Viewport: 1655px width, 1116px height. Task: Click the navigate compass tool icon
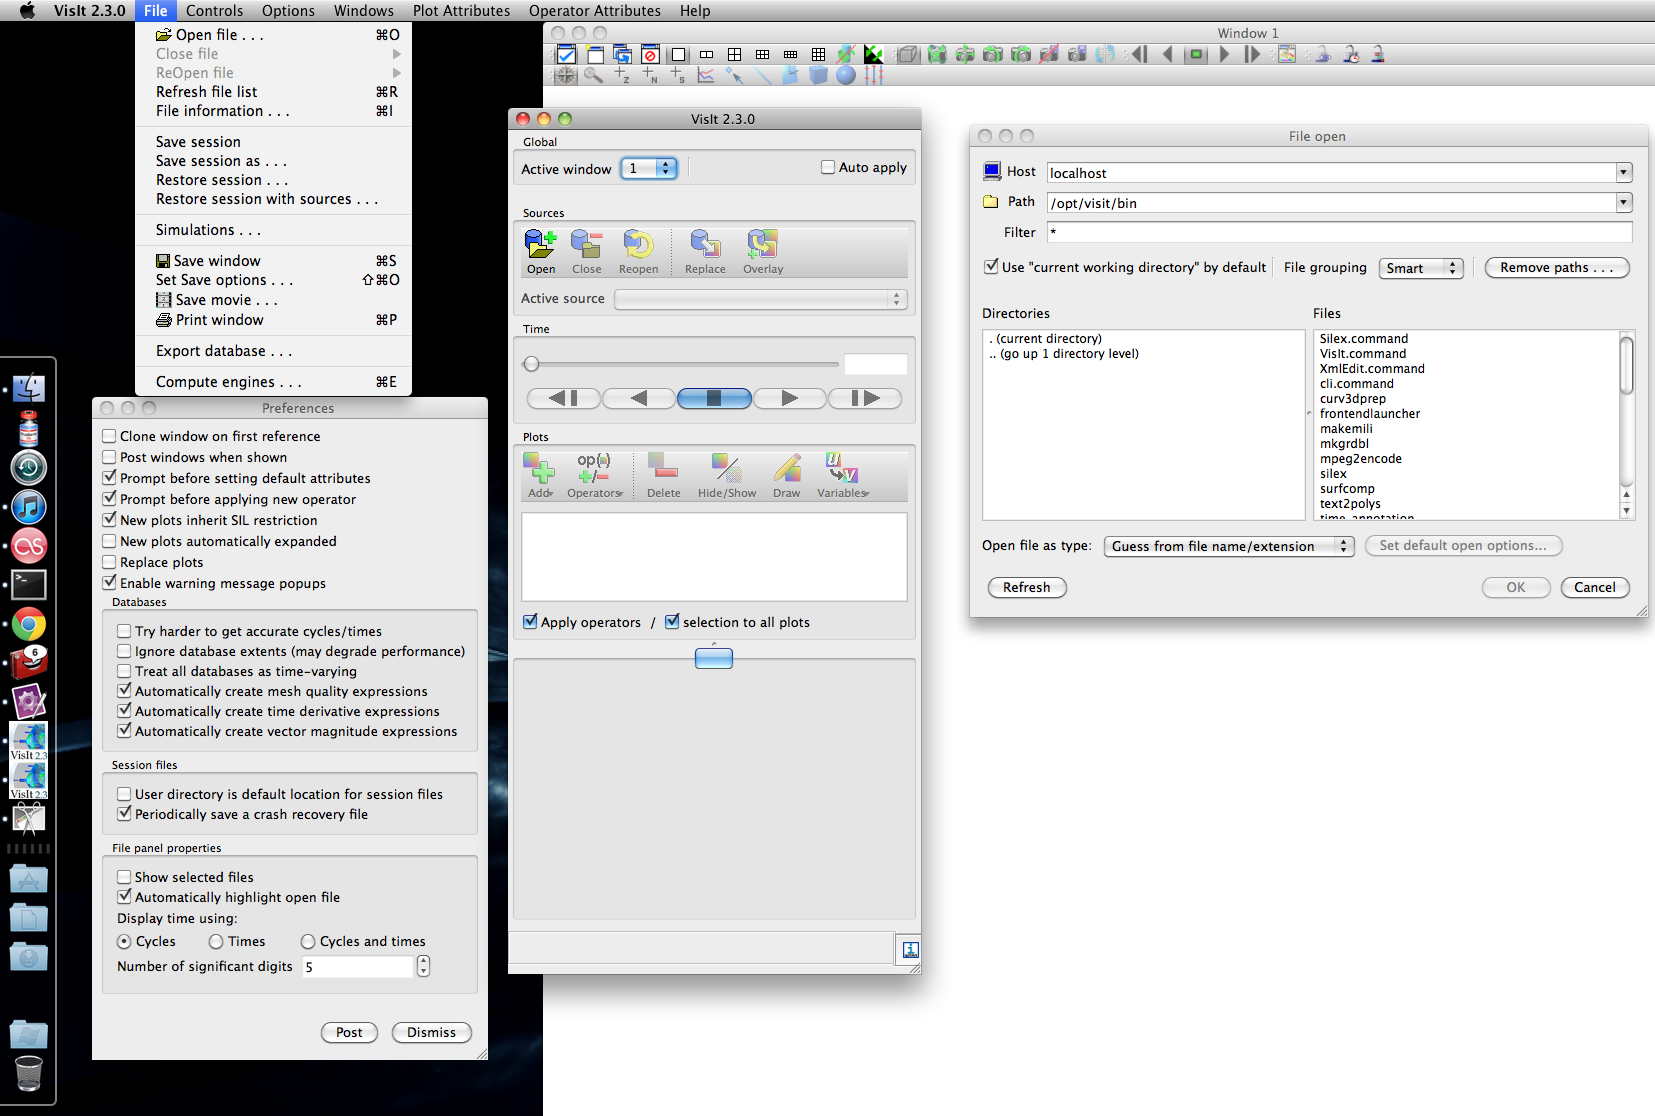tap(566, 75)
